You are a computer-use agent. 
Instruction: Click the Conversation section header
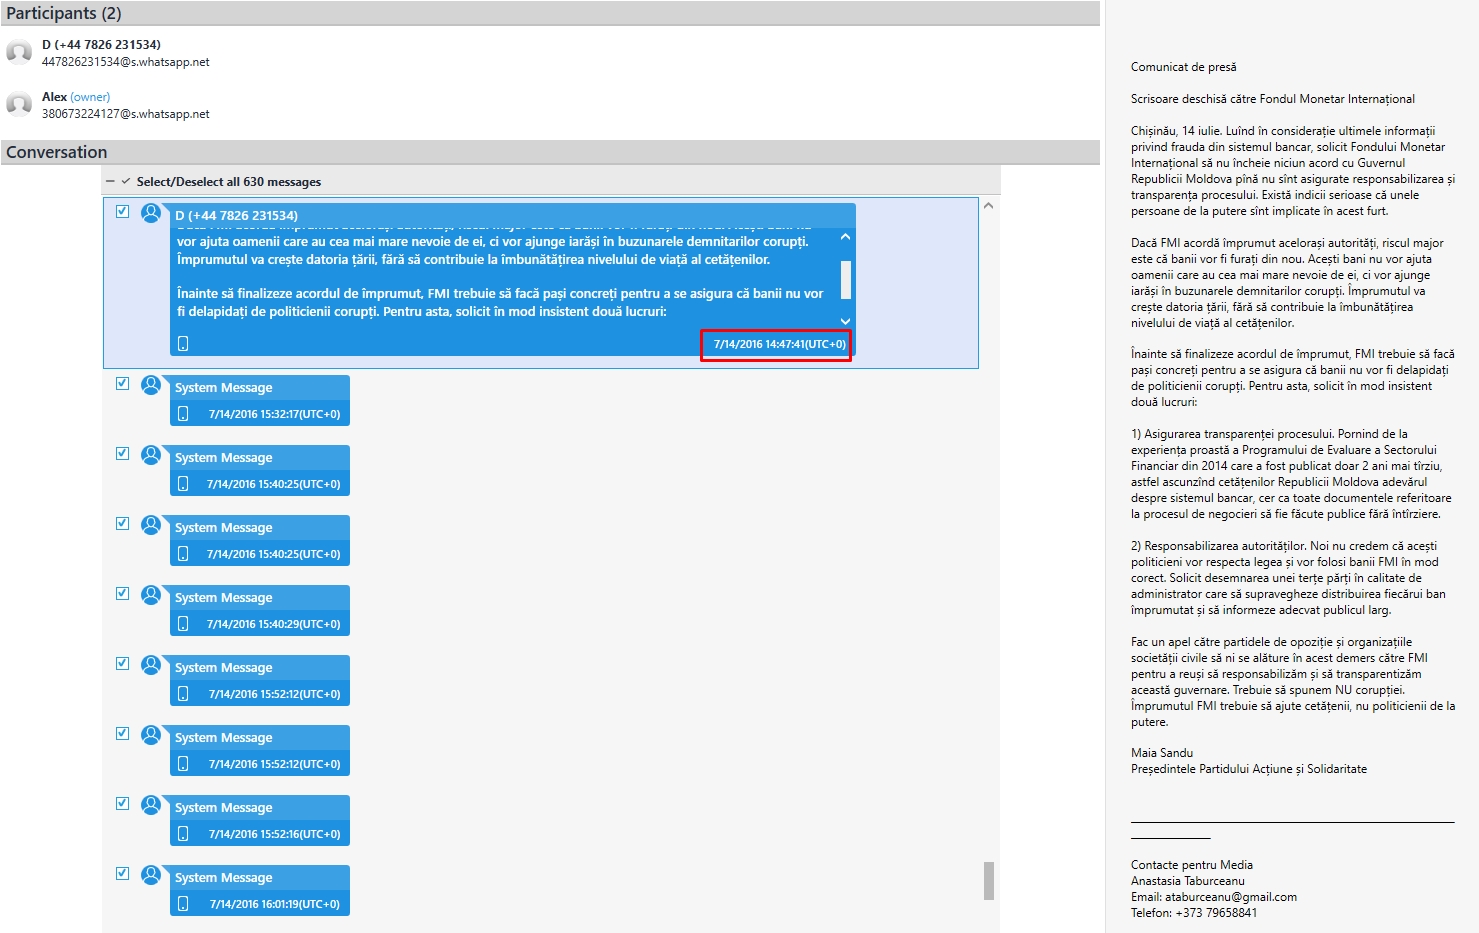pos(57,152)
